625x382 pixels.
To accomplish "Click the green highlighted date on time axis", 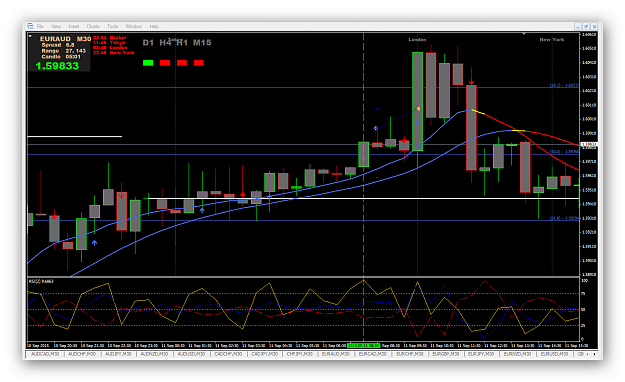I will click(x=364, y=345).
